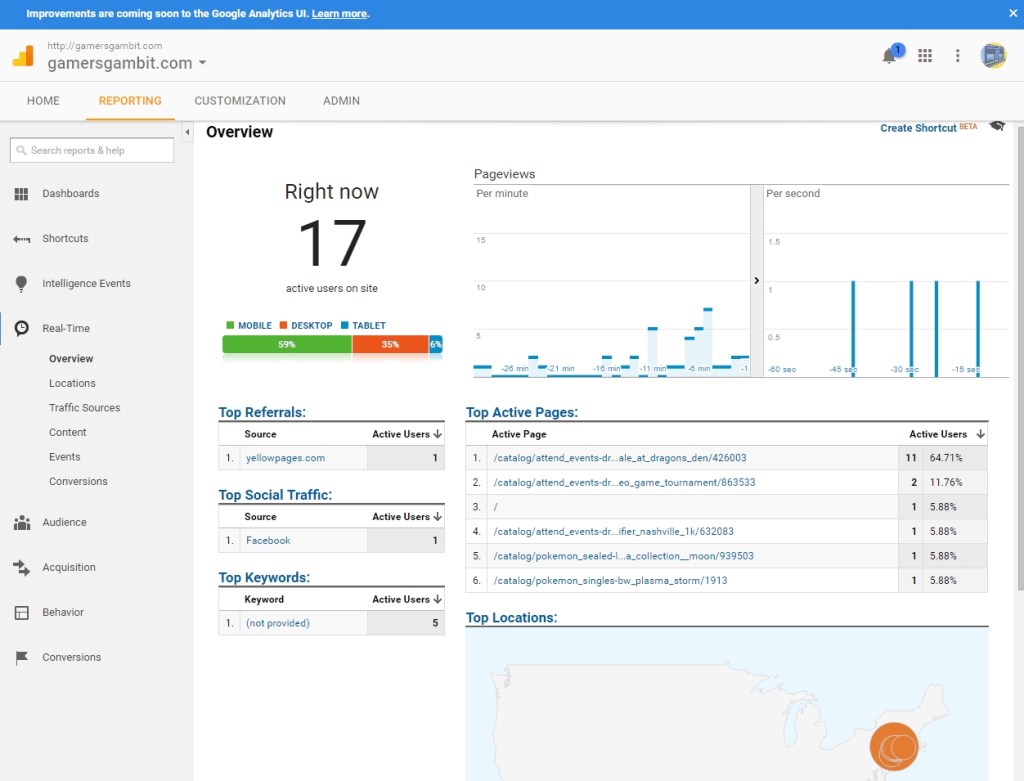Screen dimensions: 1024x781
Task: Select the Acquisition sidebar icon
Action: (21, 567)
